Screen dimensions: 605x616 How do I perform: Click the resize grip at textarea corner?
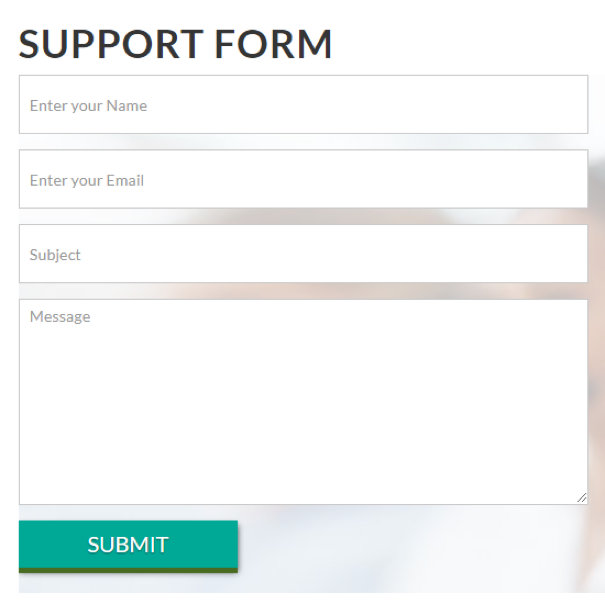[581, 498]
